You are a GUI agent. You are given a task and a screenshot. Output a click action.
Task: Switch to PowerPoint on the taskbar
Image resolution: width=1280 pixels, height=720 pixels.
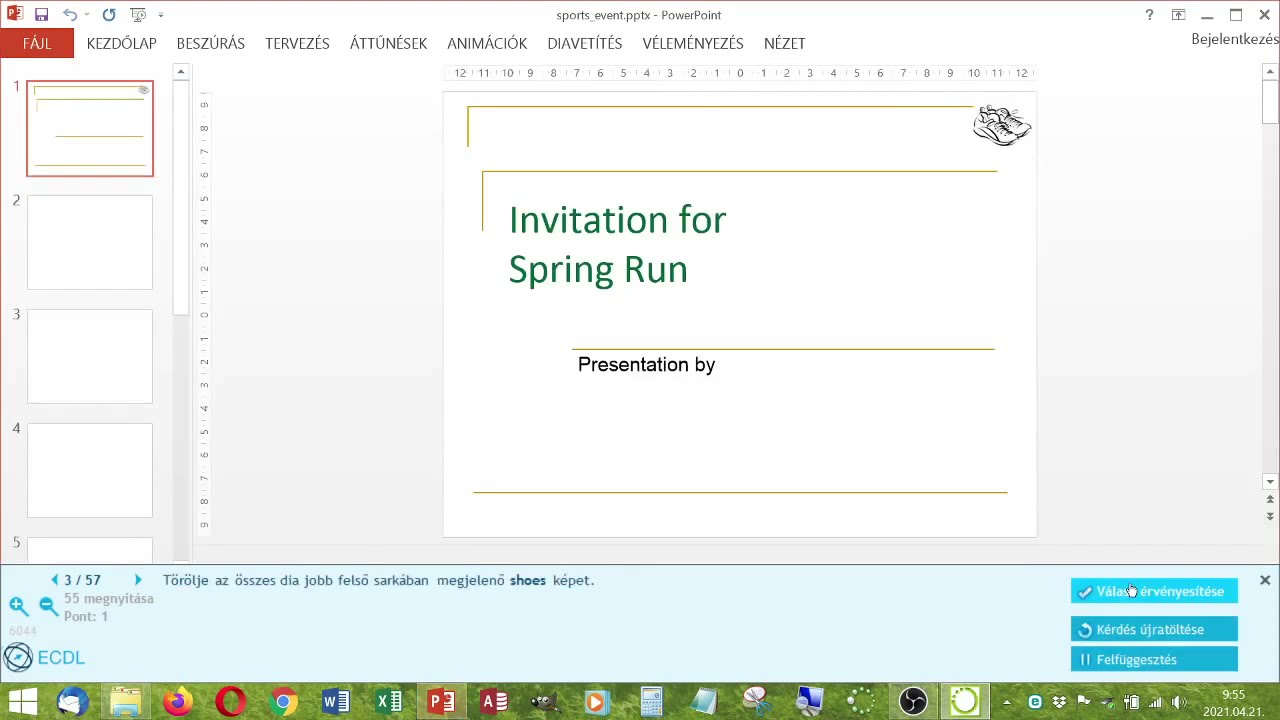point(441,701)
